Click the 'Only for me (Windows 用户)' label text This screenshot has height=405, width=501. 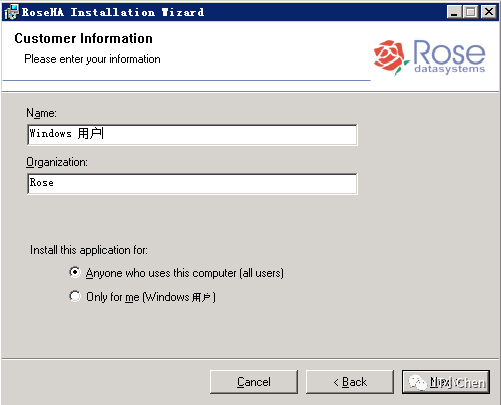click(151, 297)
